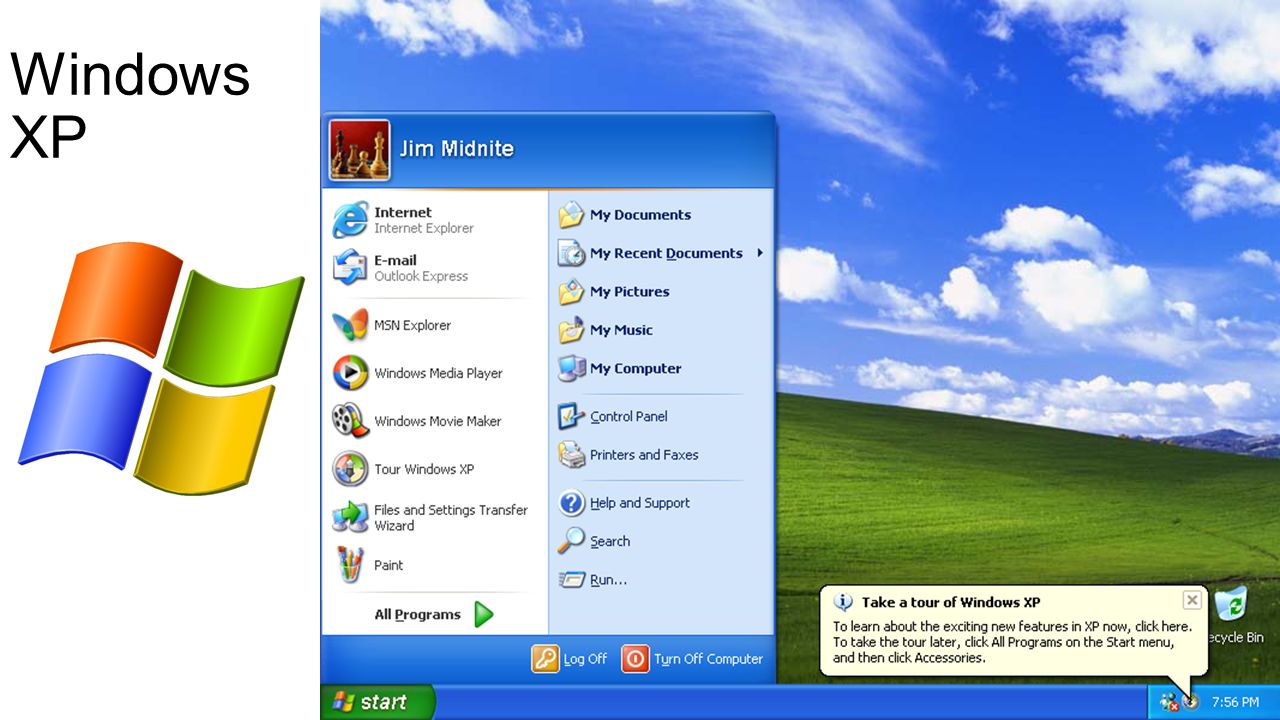Viewport: 1280px width, 720px height.
Task: Click Jim Midnite user name text
Action: pos(456,149)
